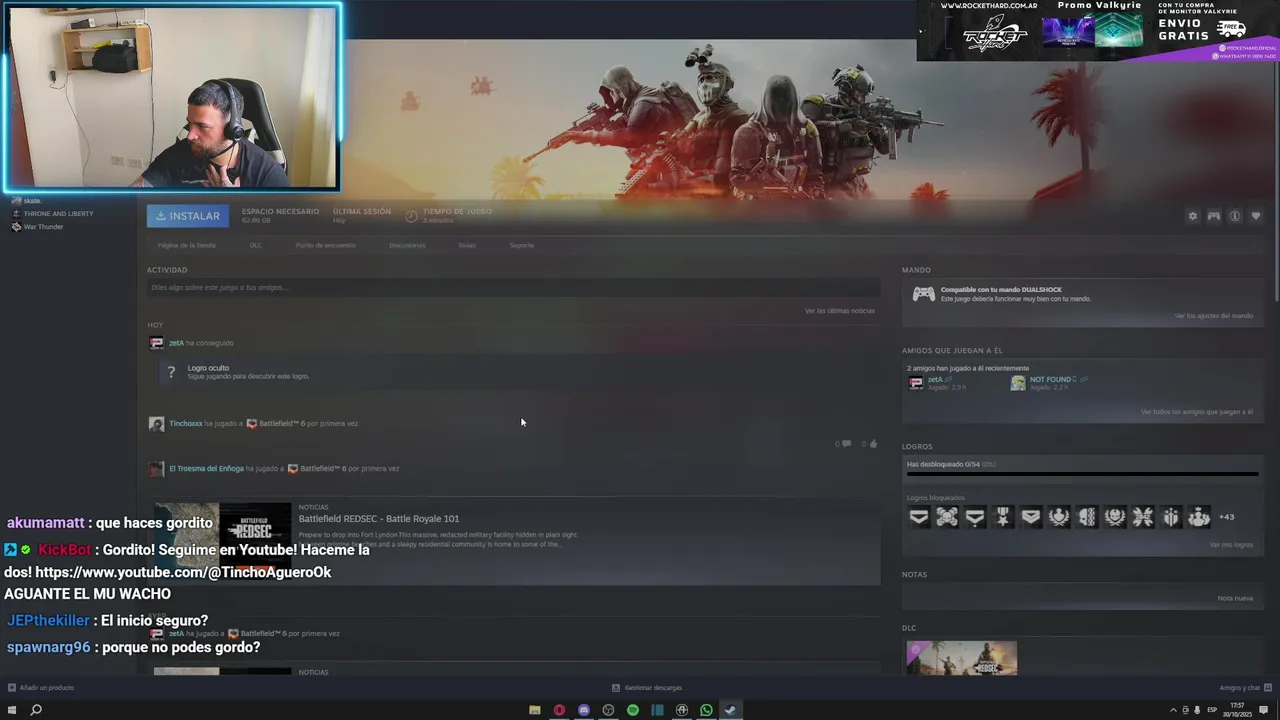Screen dimensions: 1280x720
Task: Click the comment bubble icon on Tinchoxxx post
Action: point(846,443)
